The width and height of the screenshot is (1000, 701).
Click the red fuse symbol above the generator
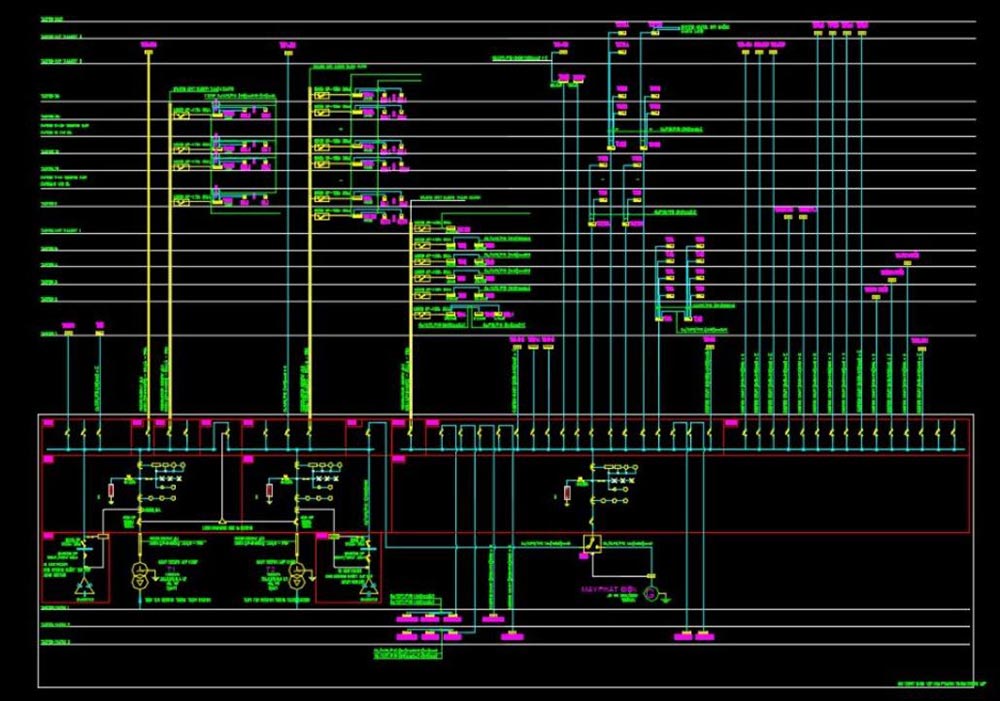[x=568, y=493]
